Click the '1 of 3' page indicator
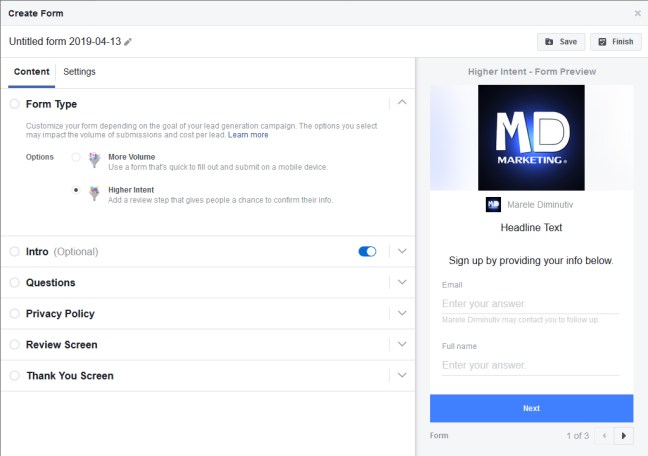648x456 pixels. click(577, 436)
